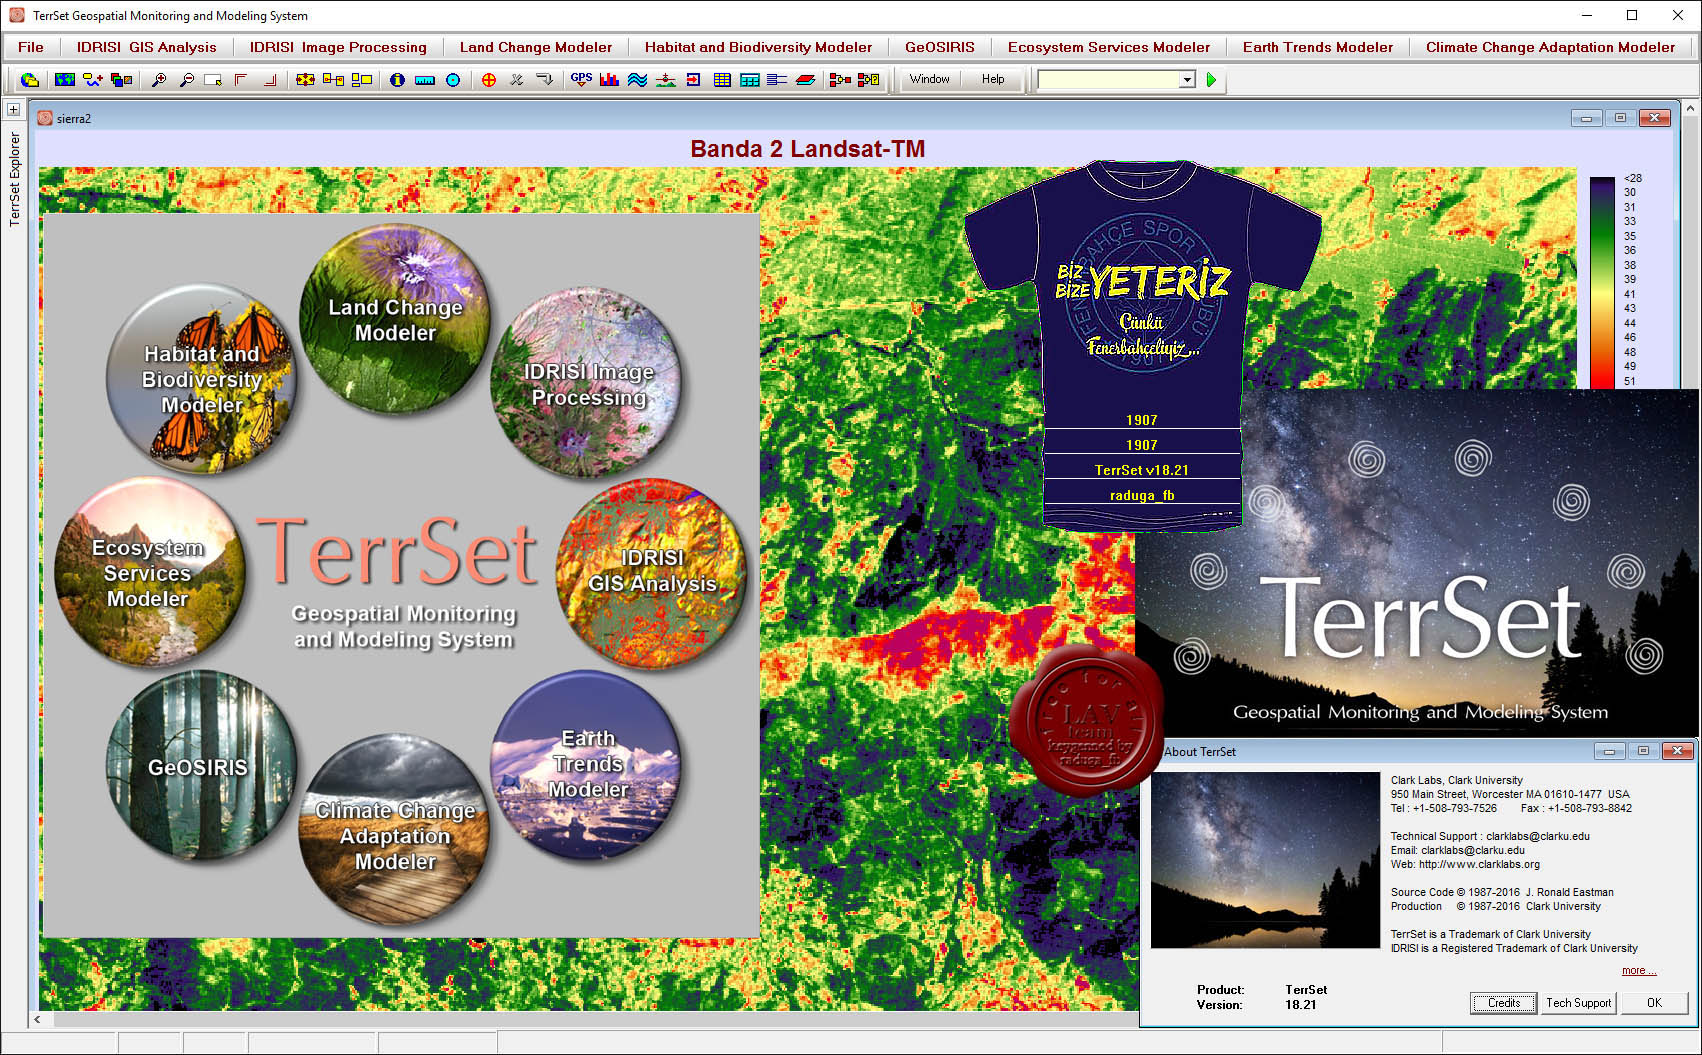
Task: Click the red layer sheet icon
Action: (805, 79)
